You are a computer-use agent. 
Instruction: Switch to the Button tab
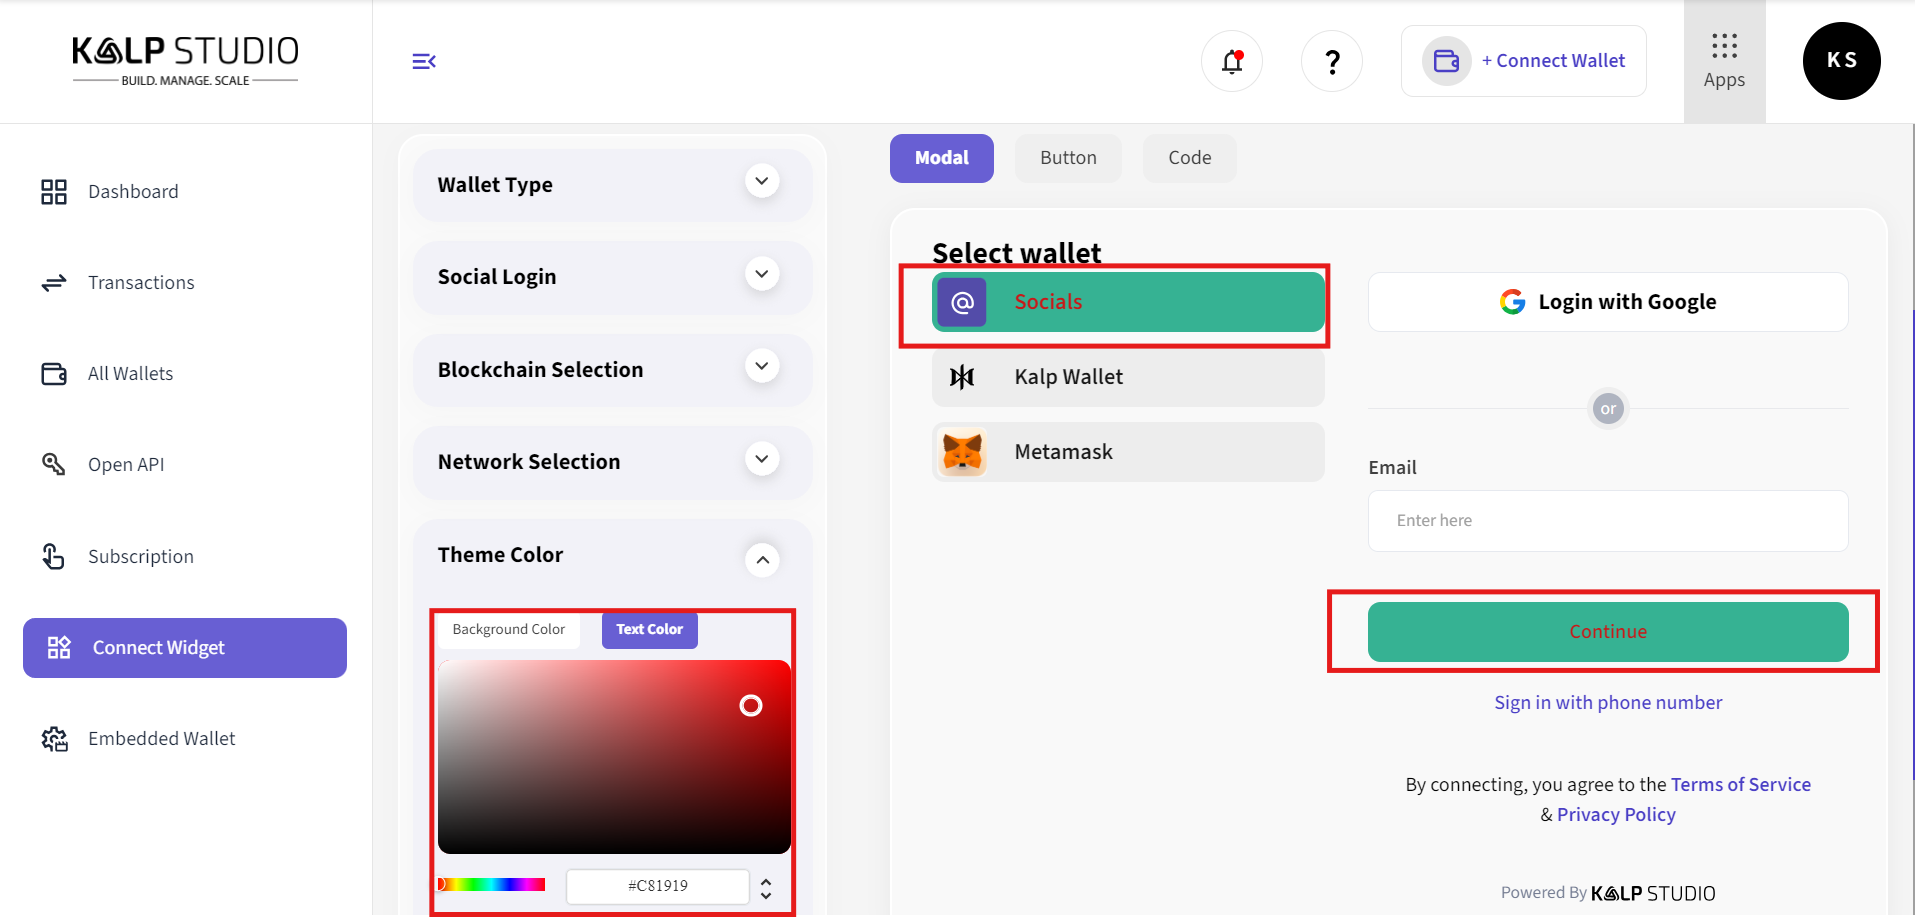pyautogui.click(x=1068, y=158)
